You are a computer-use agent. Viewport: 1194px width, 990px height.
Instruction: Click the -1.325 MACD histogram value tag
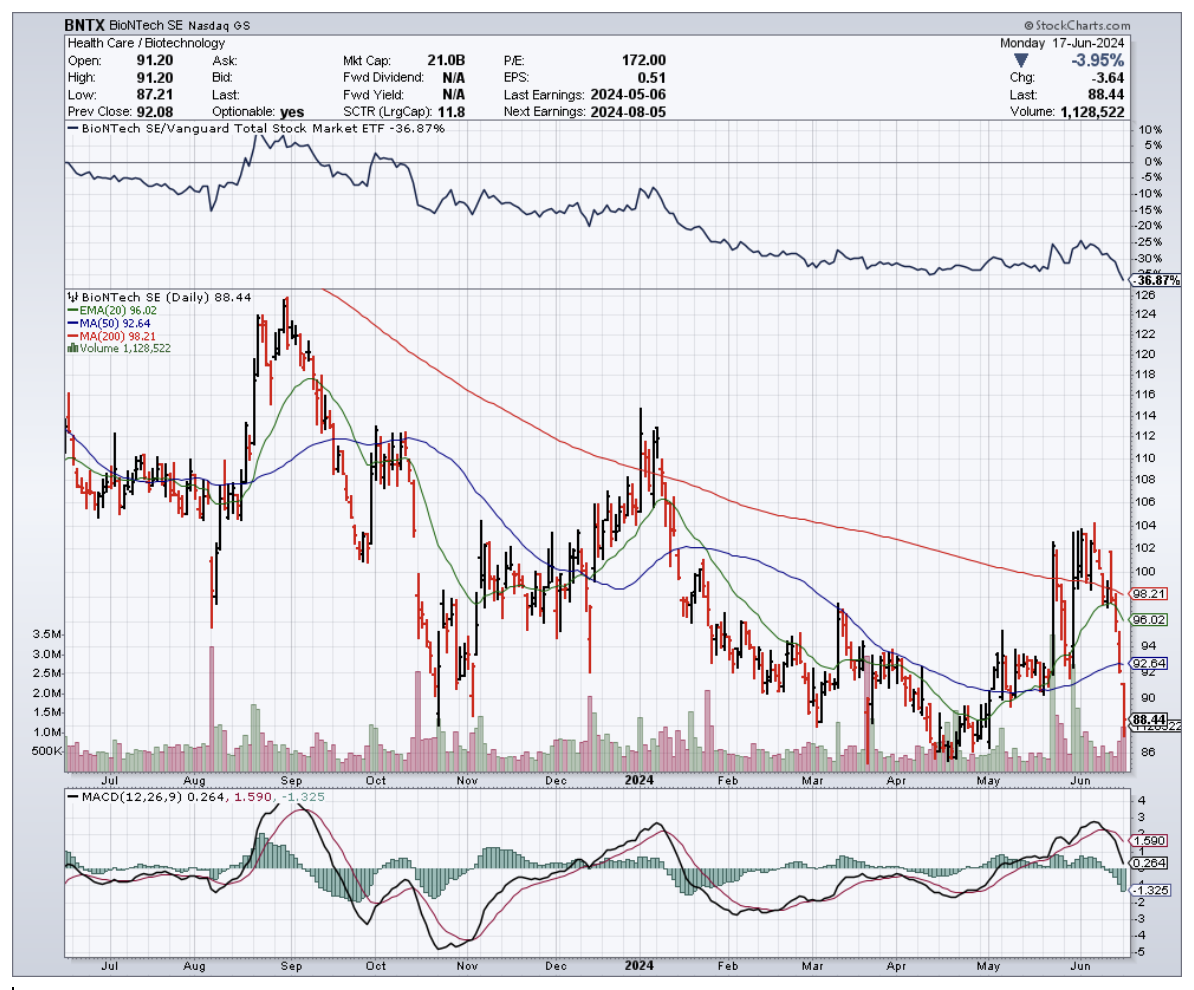click(x=1146, y=889)
